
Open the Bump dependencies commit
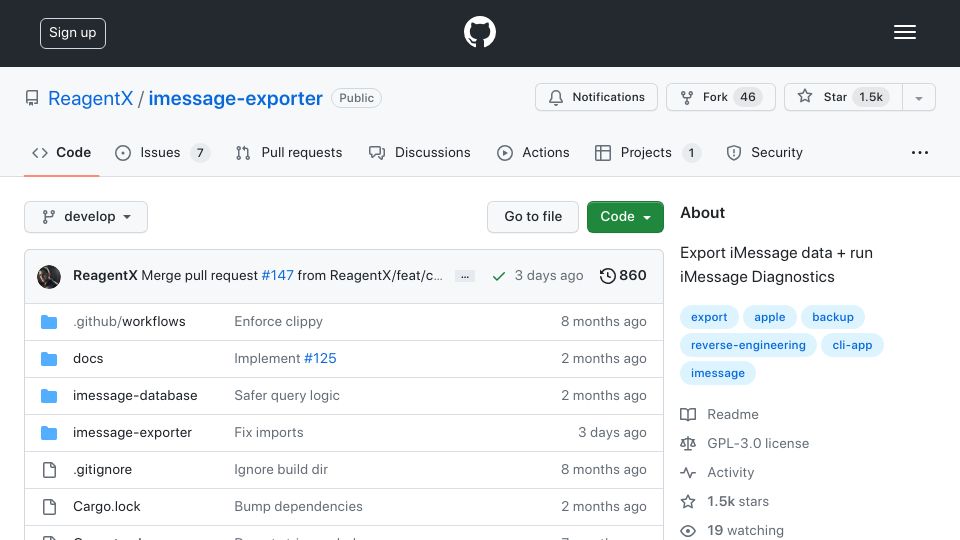tap(298, 506)
